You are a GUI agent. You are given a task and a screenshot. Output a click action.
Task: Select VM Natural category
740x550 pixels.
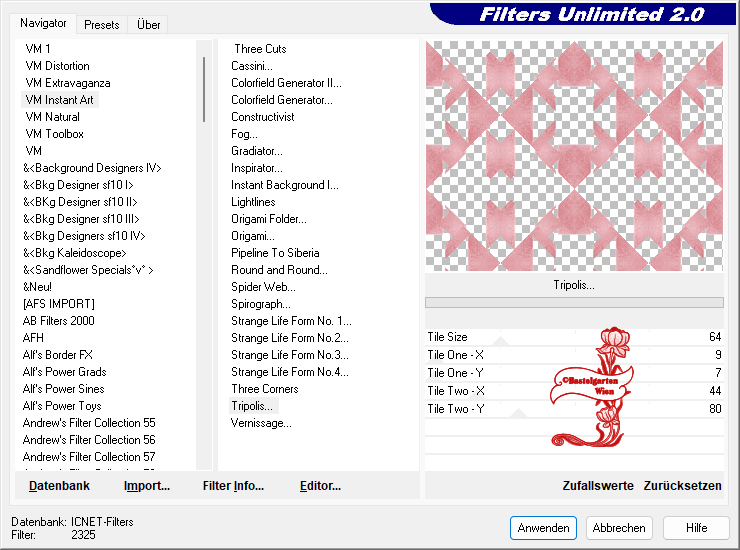pos(53,117)
